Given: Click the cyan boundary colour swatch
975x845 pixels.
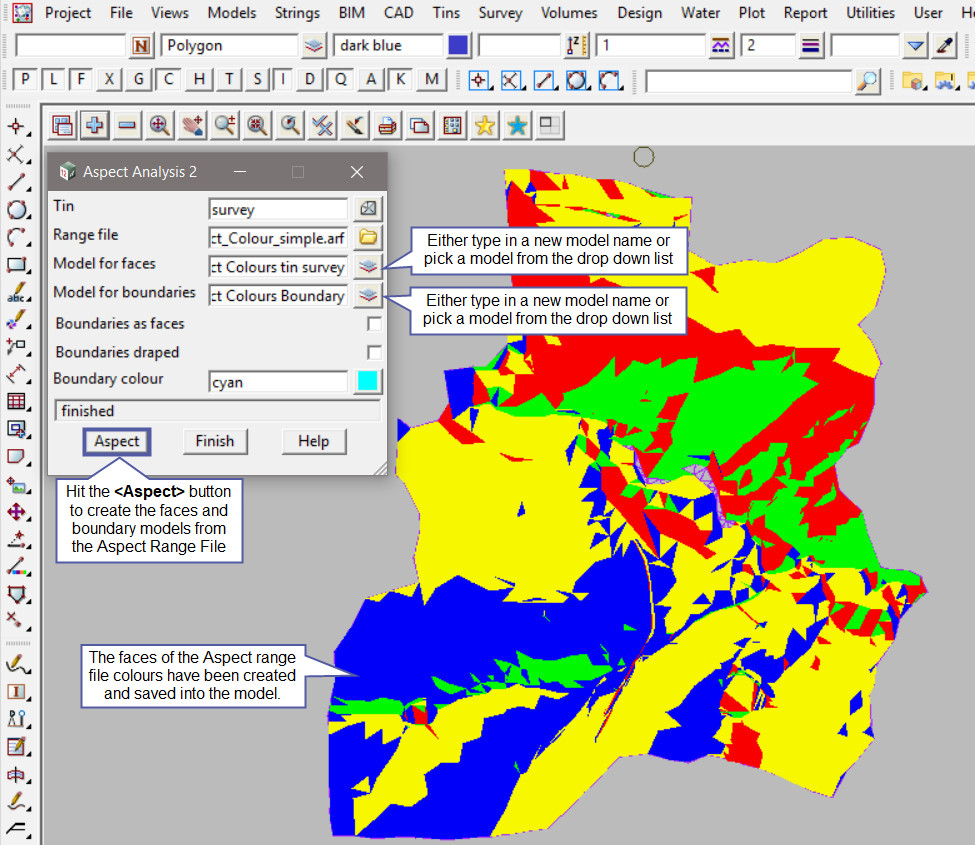Looking at the screenshot, I should click(x=368, y=381).
